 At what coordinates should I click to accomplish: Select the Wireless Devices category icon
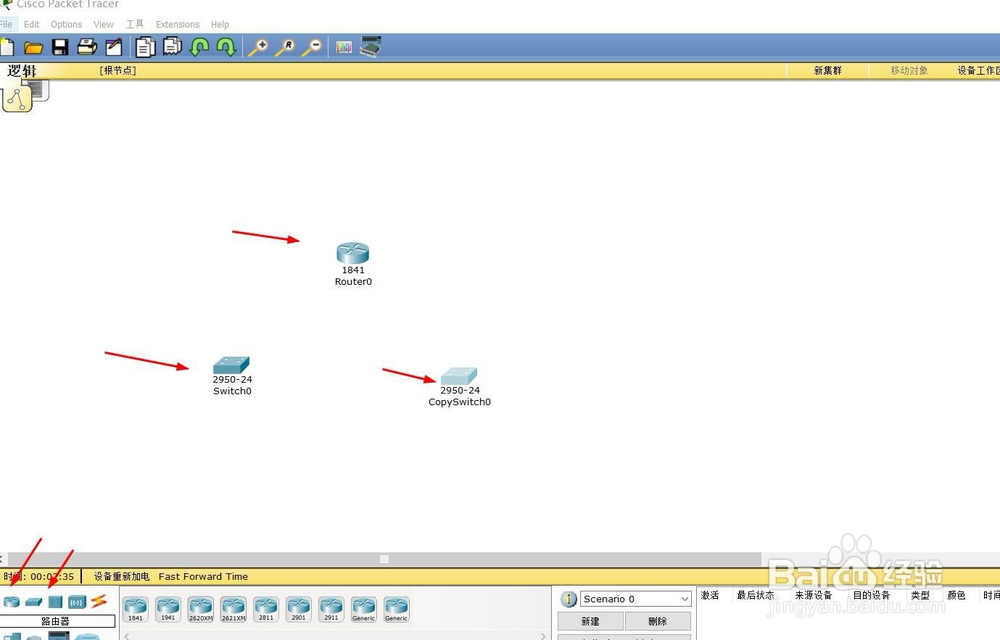click(77, 601)
